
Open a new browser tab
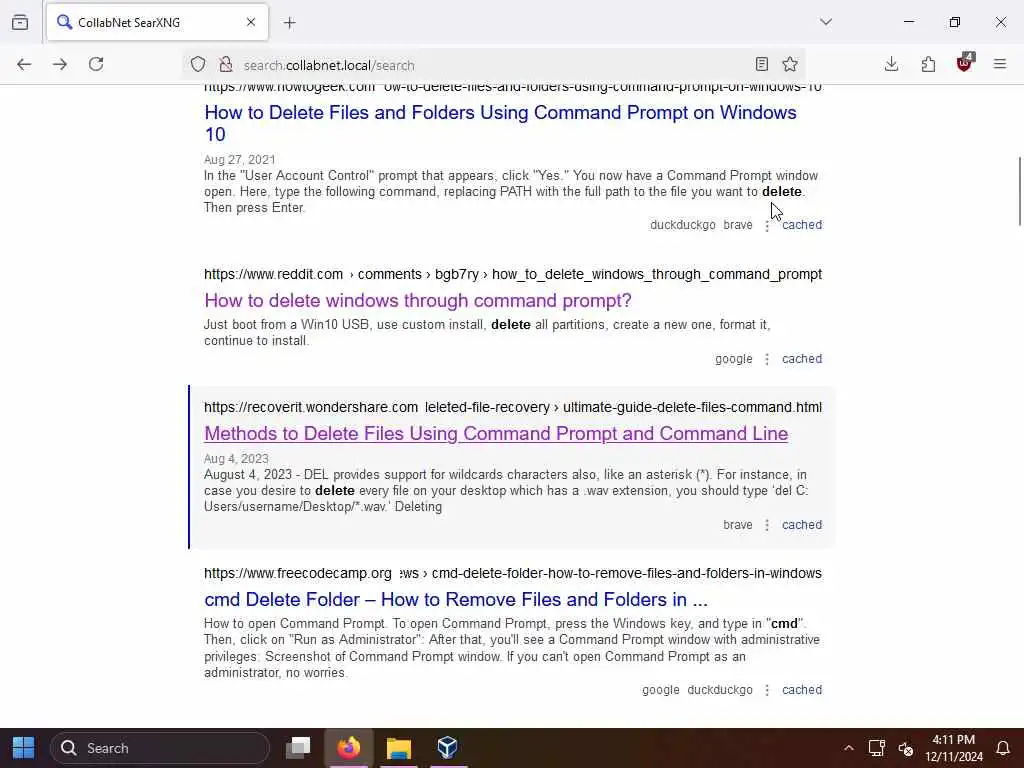coord(290,23)
